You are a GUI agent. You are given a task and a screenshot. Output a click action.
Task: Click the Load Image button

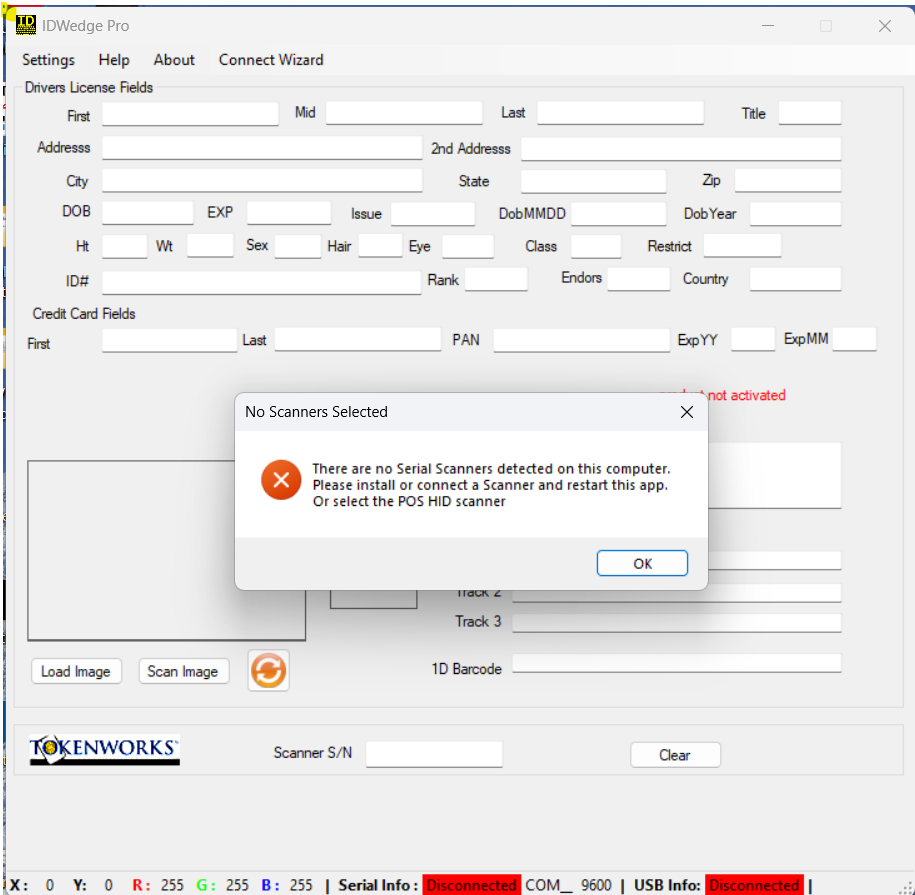76,671
